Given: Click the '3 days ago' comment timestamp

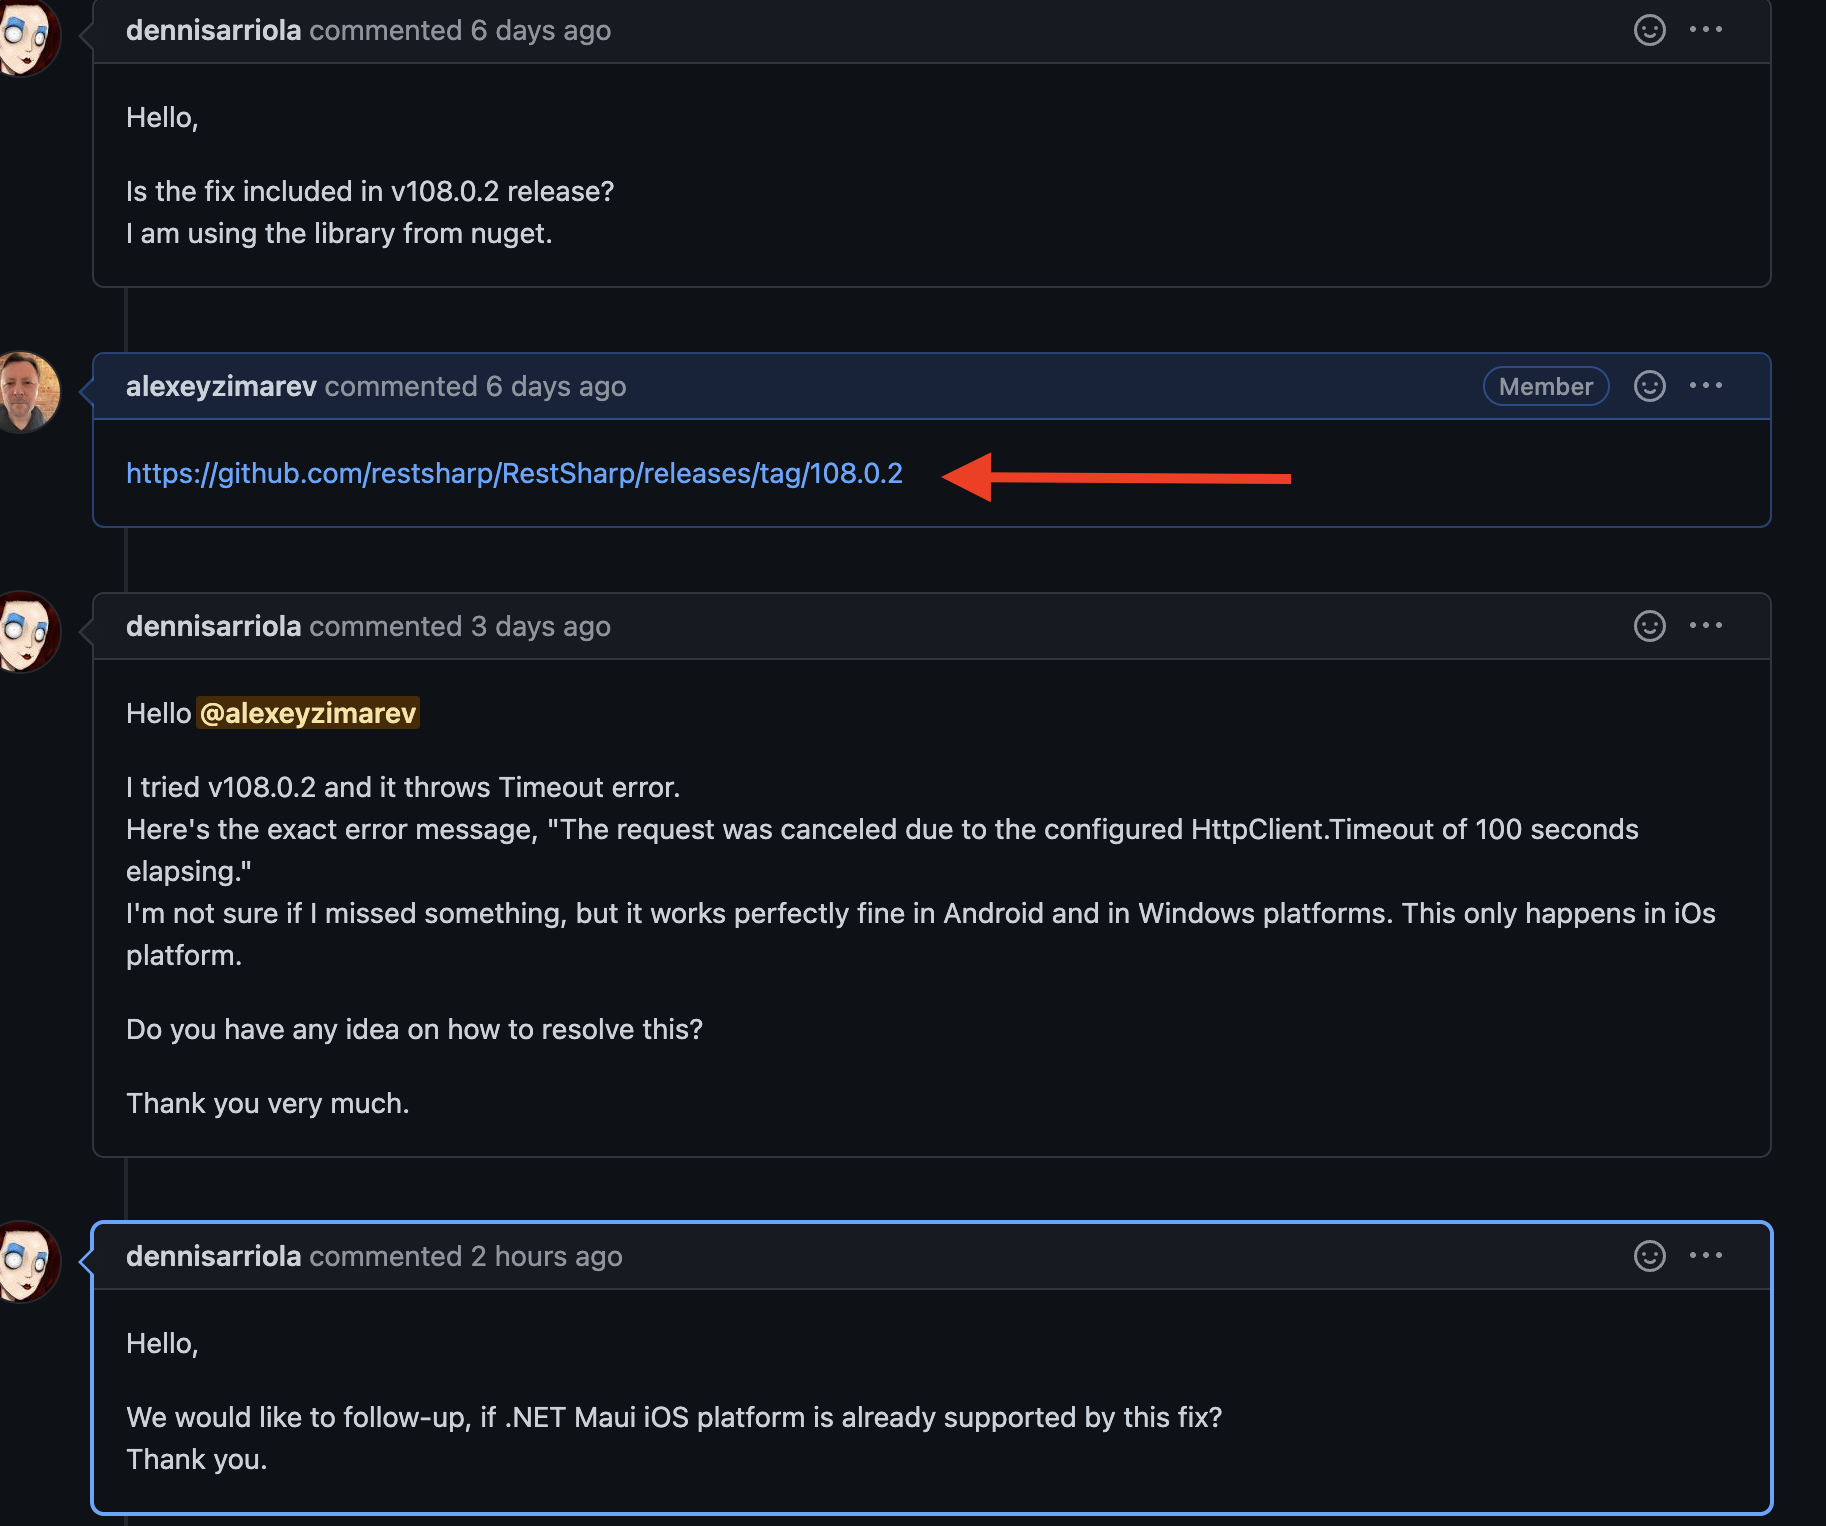Looking at the screenshot, I should [541, 627].
